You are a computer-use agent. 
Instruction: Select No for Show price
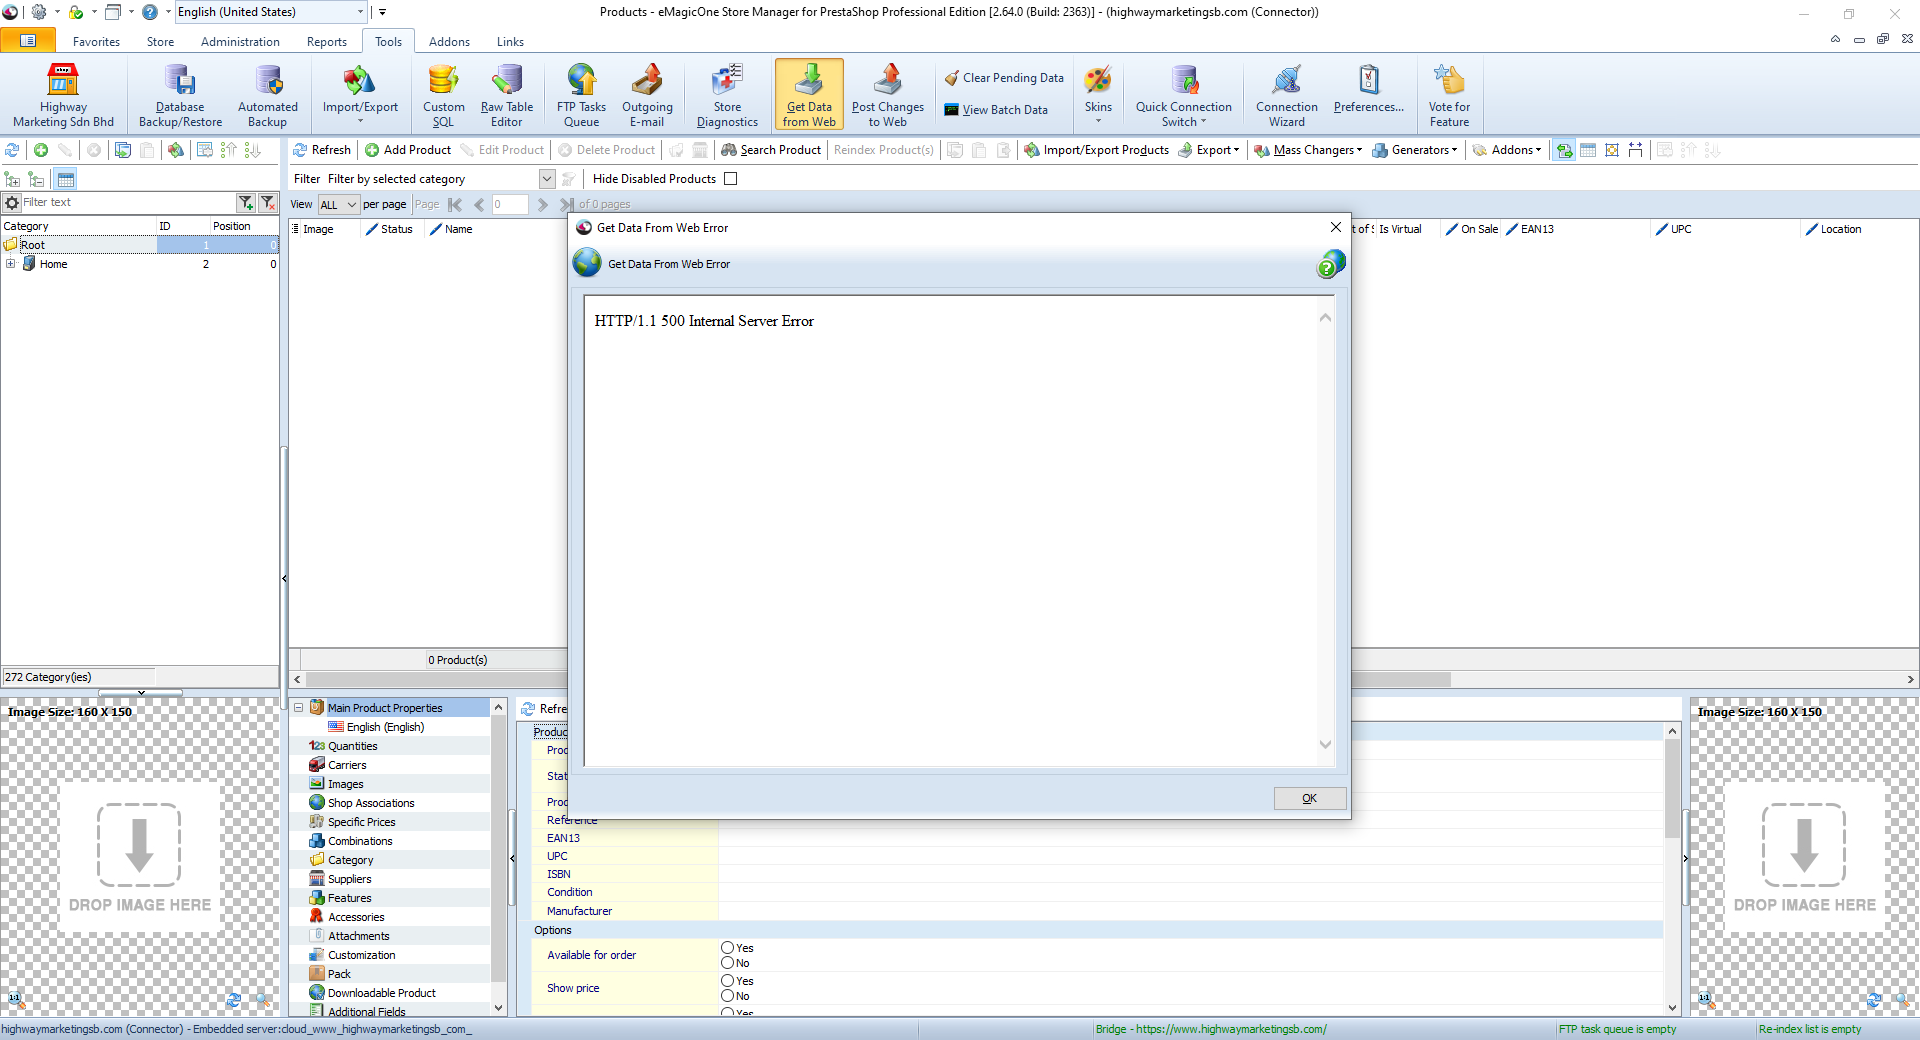727,996
